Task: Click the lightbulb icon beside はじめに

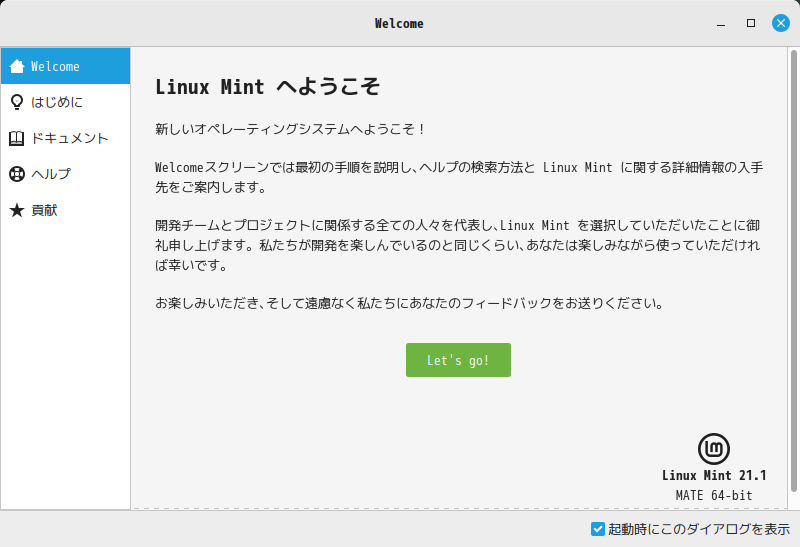Action: click(x=17, y=102)
